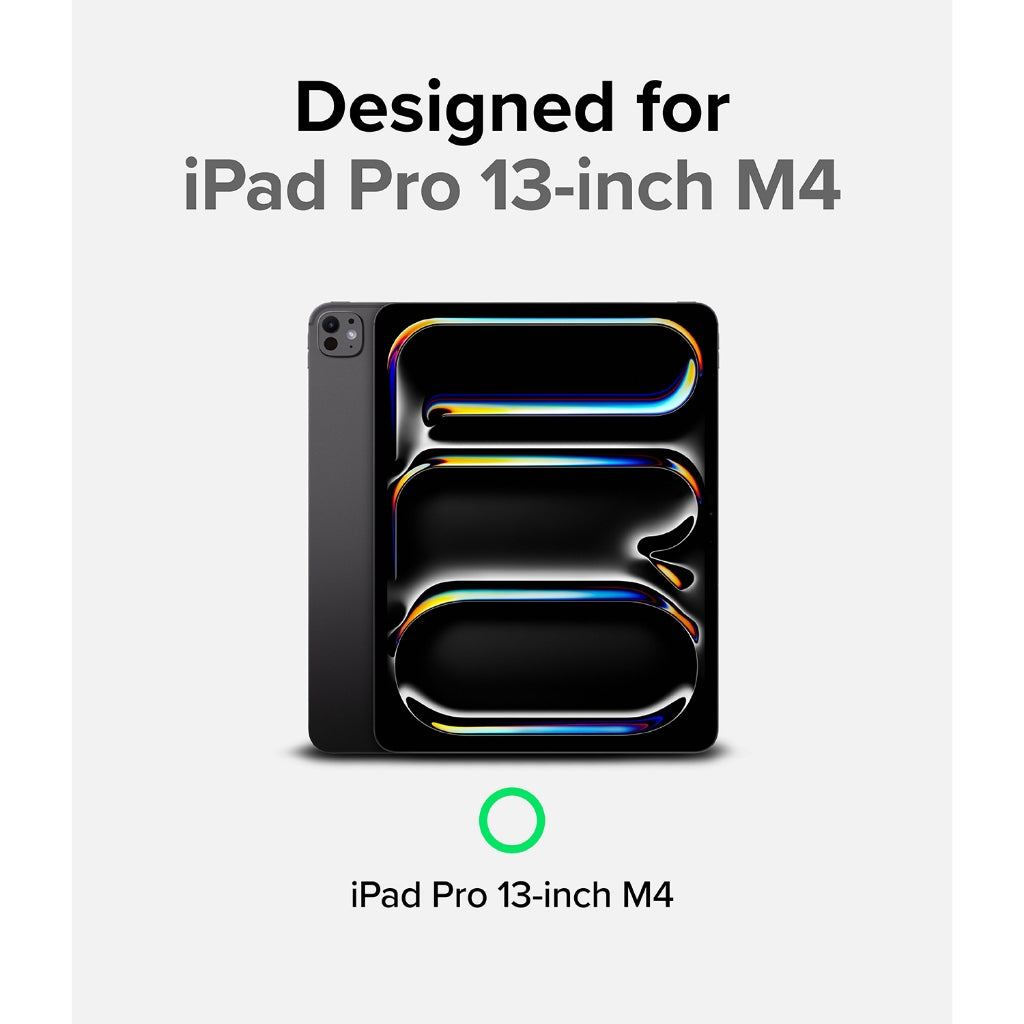Screen dimensions: 1024x1024
Task: Click the colorful glowing edge at the wallpaper bottom
Action: click(x=545, y=726)
